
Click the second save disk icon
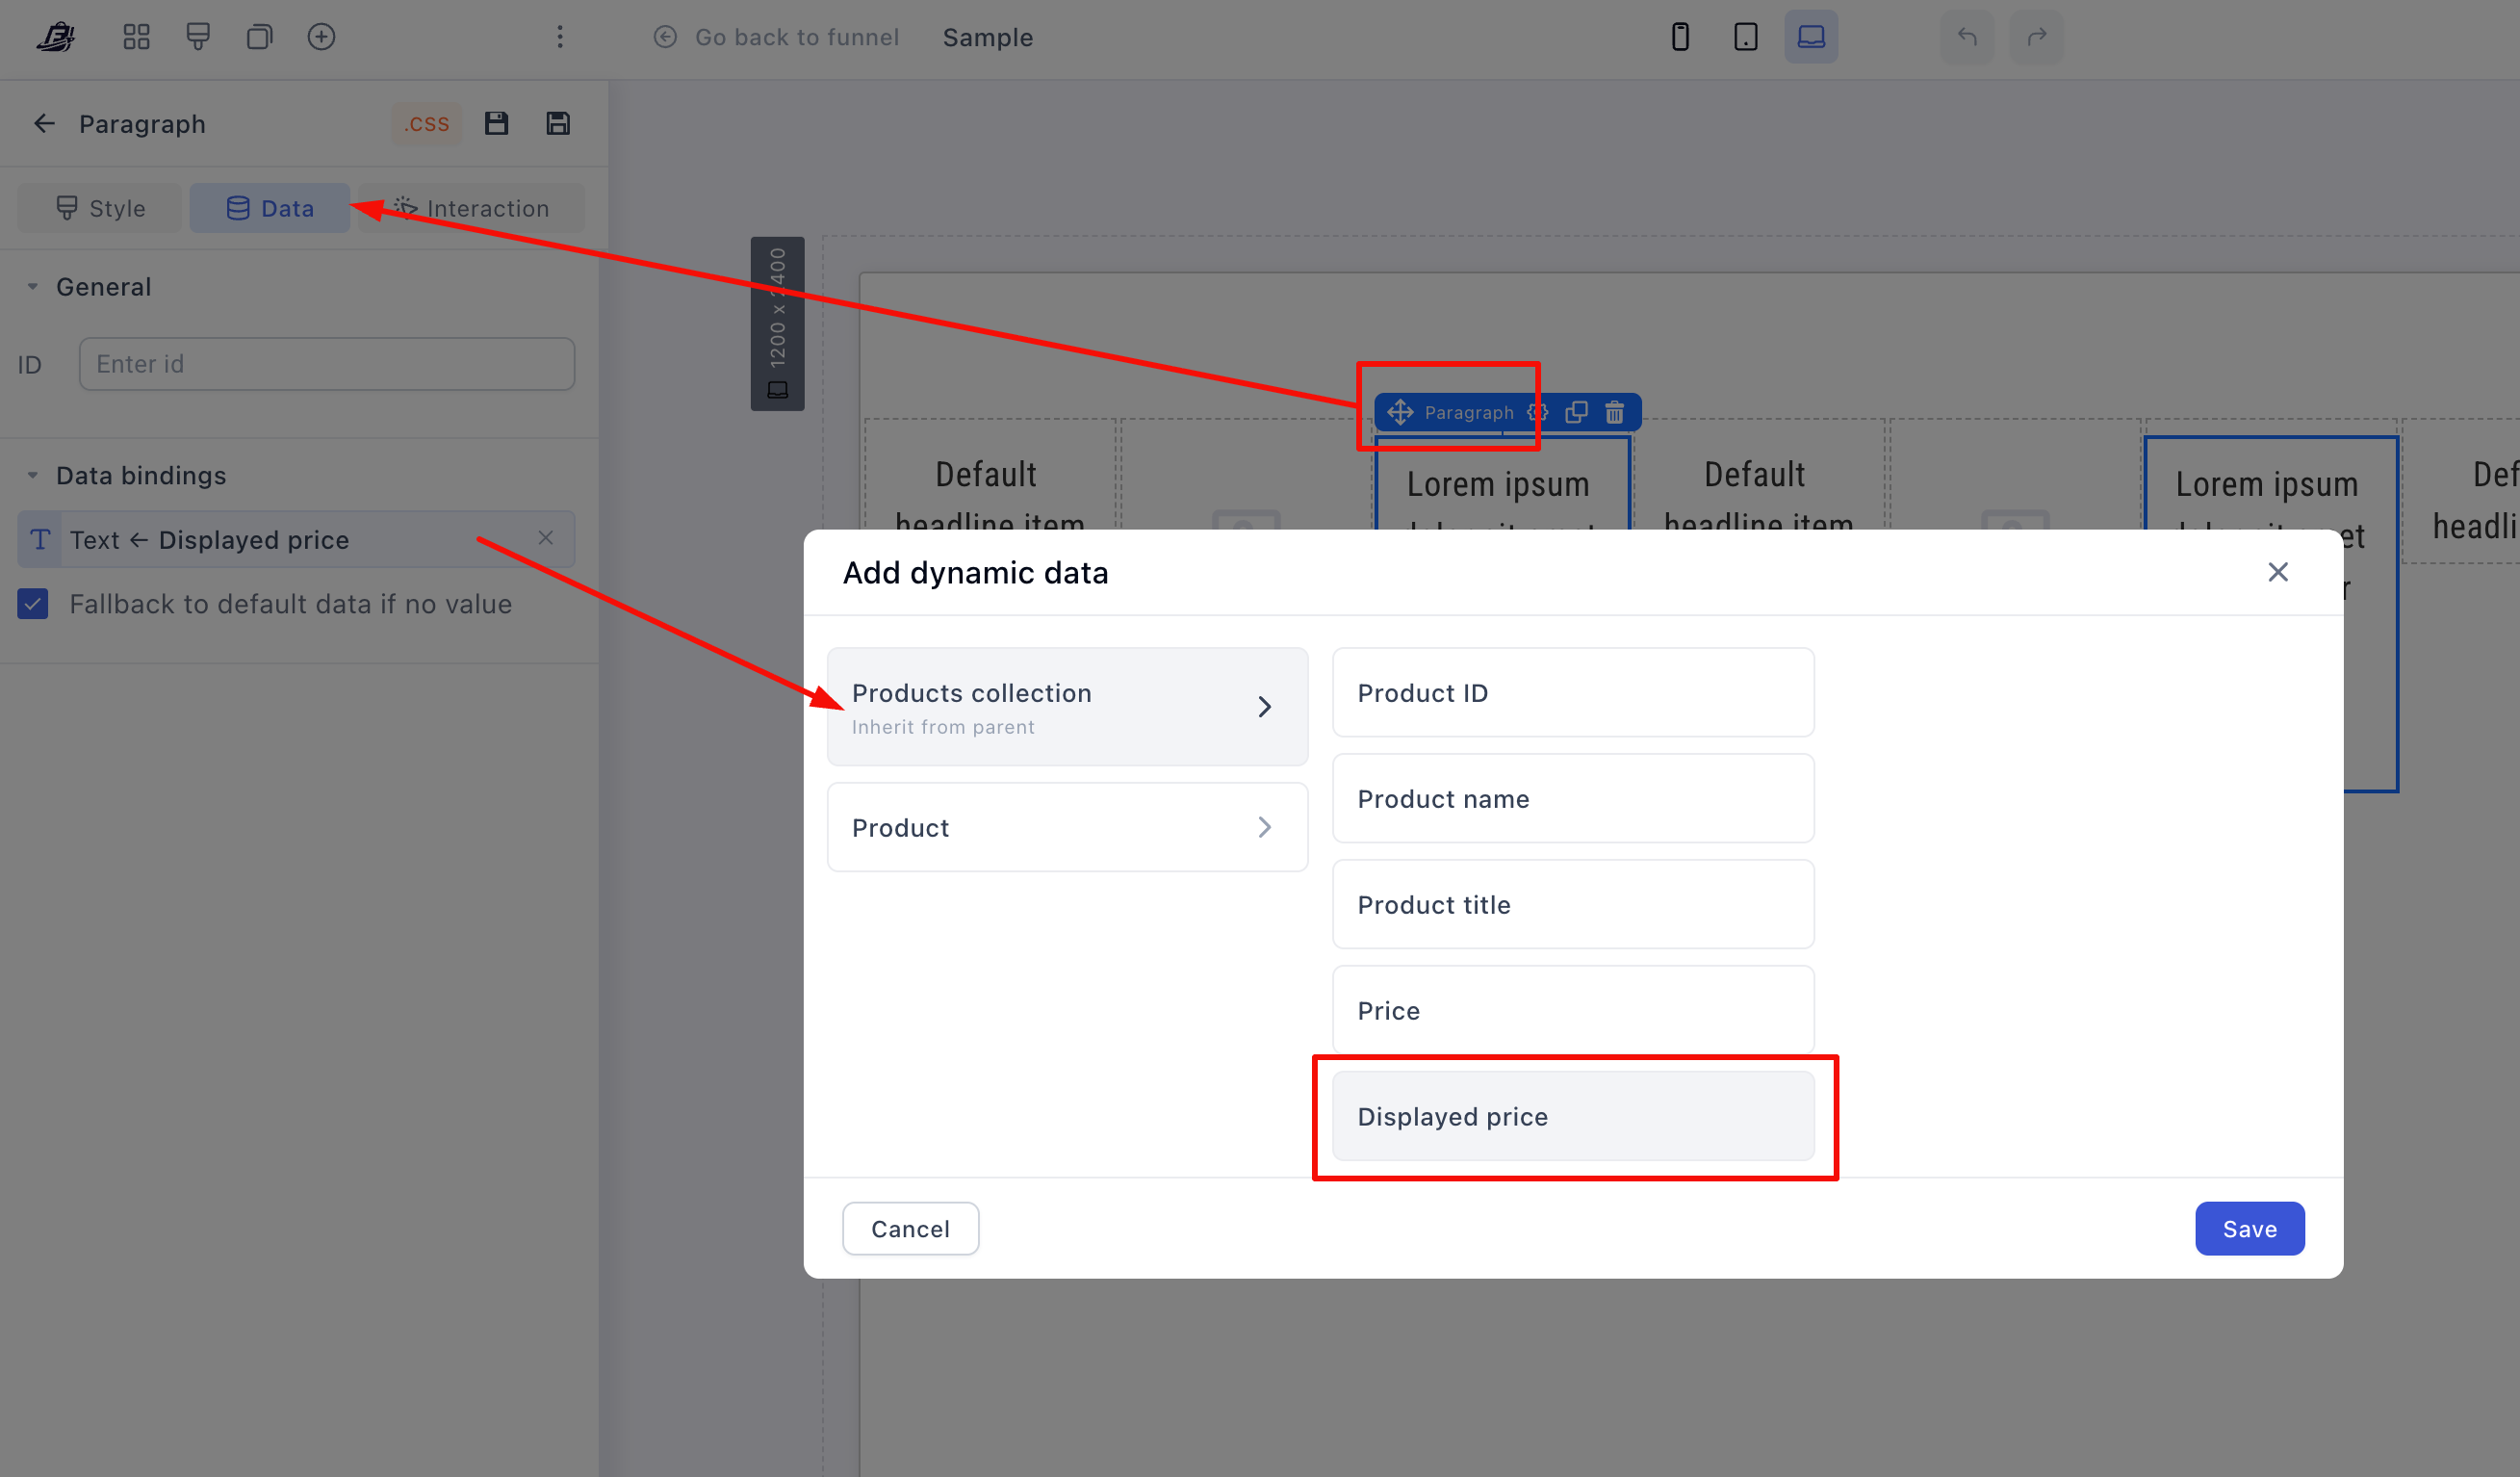558,123
